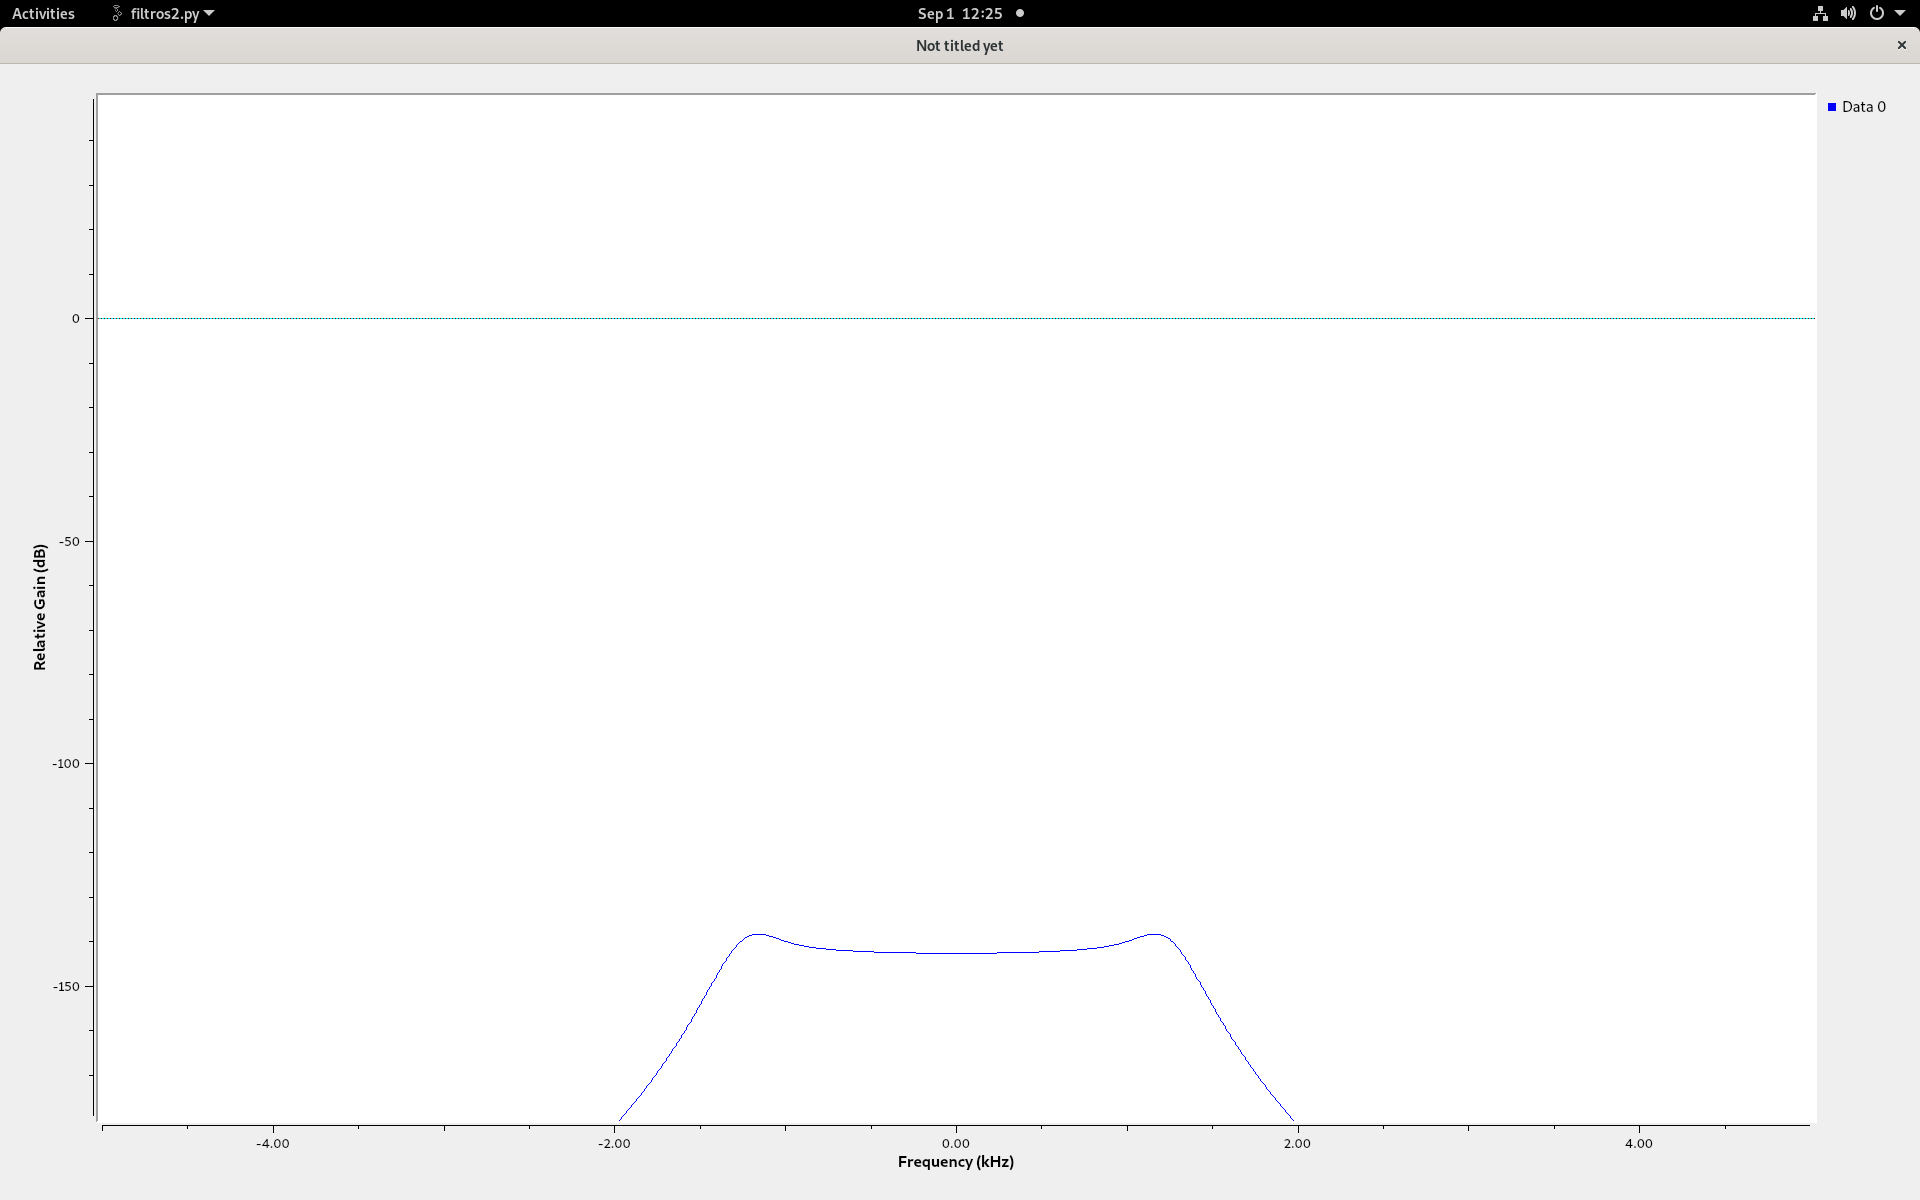Click the 0.00 frequency tick label
Screen dimensions: 1920x1200
tap(955, 1143)
